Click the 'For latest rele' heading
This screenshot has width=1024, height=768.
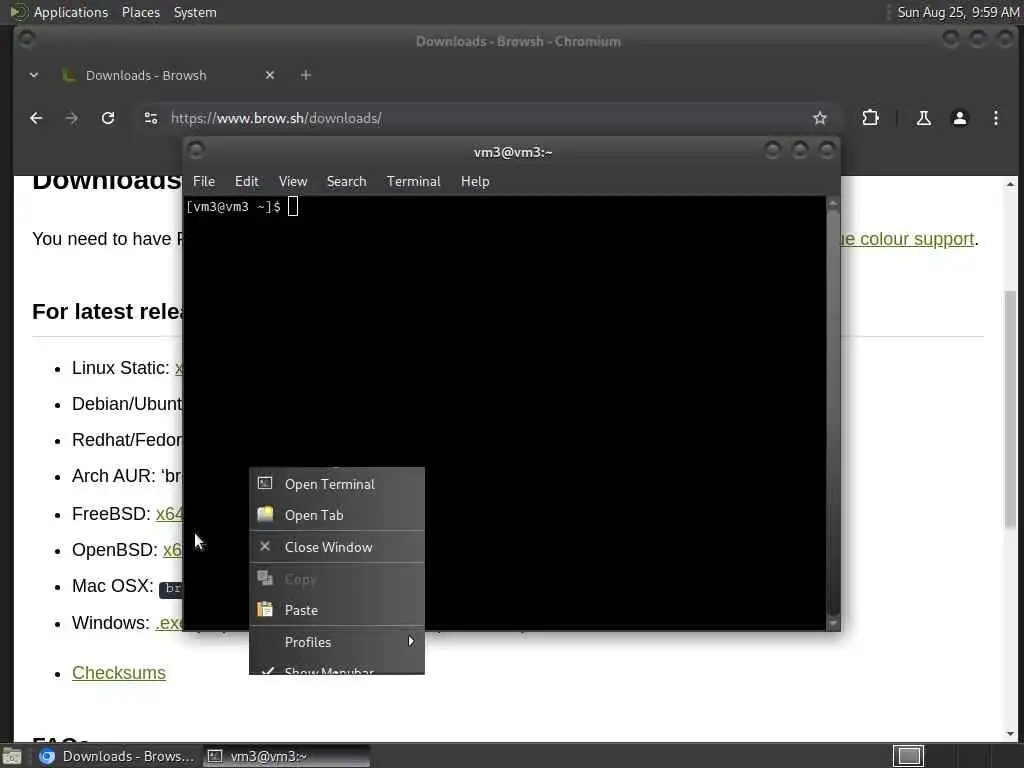coord(108,312)
